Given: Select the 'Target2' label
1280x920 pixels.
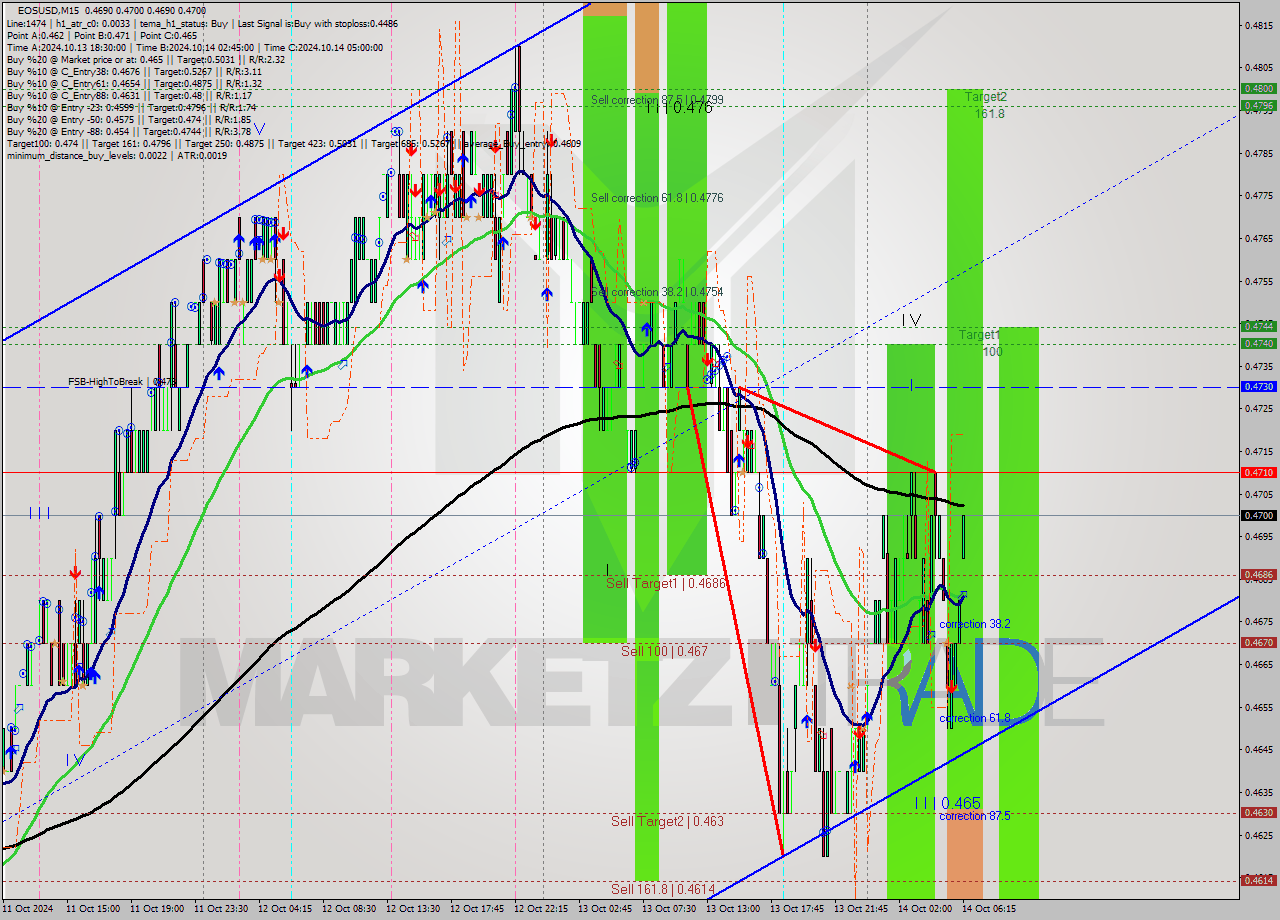Looking at the screenshot, I should click(x=986, y=97).
